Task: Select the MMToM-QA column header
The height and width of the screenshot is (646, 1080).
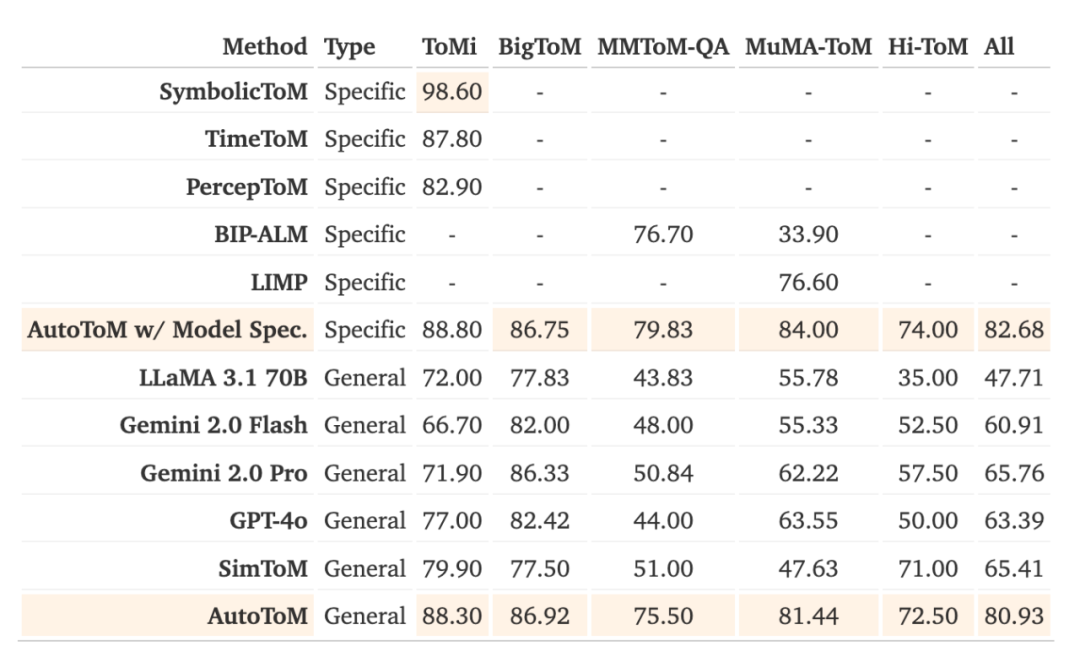Action: 663,46
